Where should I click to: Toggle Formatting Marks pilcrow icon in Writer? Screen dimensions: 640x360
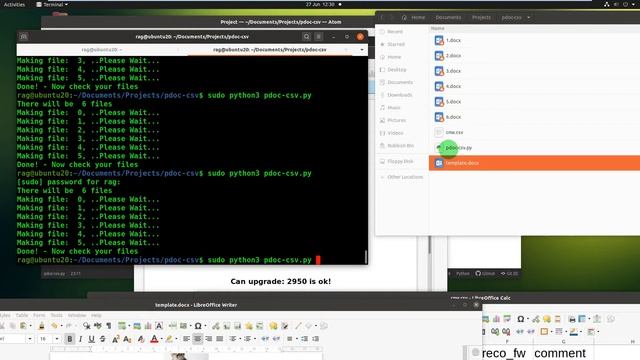tap(109, 326)
